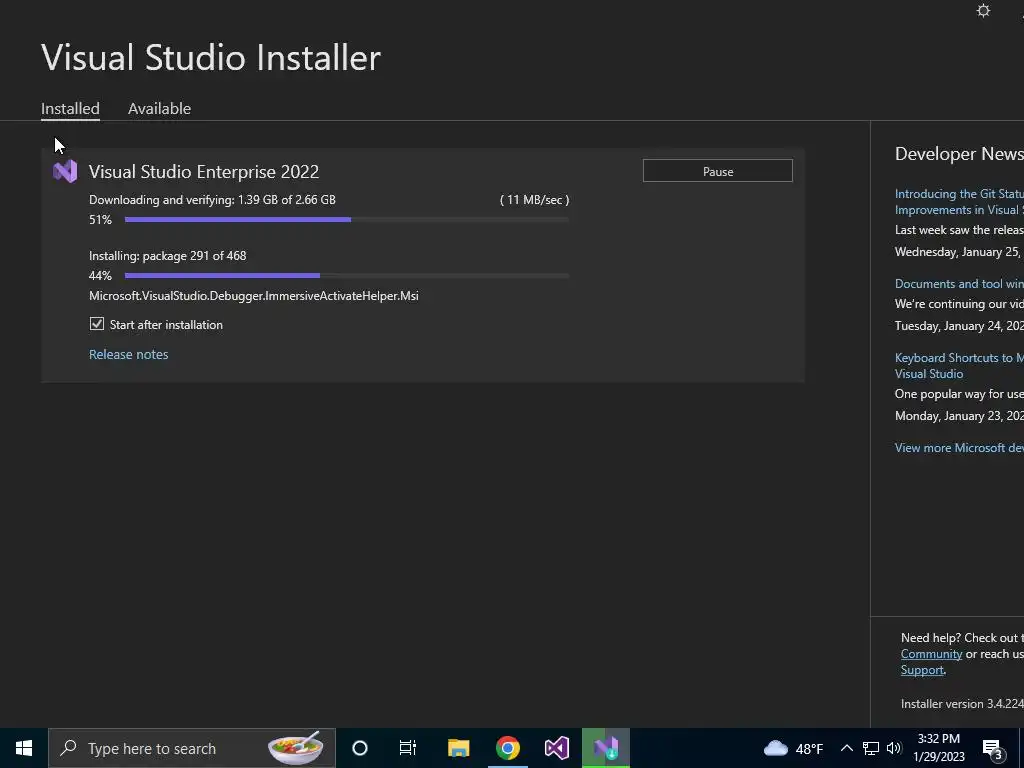Open the Documents and tool windows article
This screenshot has height=768, width=1024.
[x=959, y=283]
